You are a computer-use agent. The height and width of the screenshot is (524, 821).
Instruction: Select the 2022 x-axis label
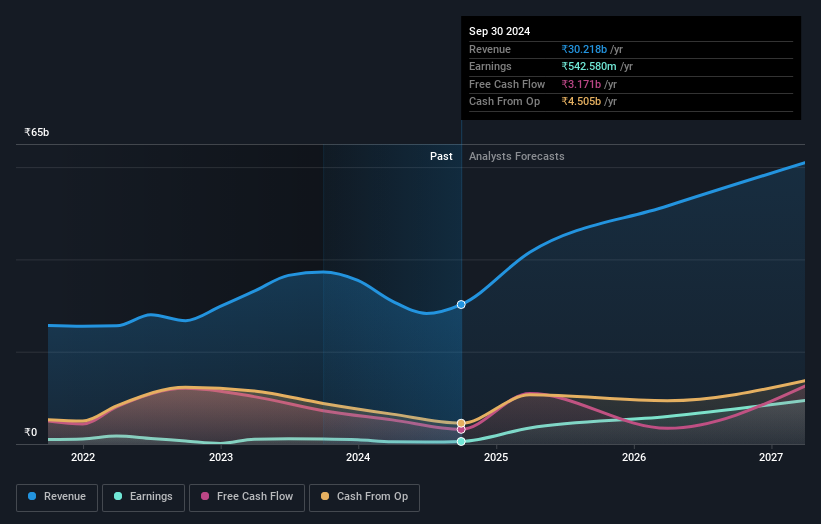pos(83,457)
